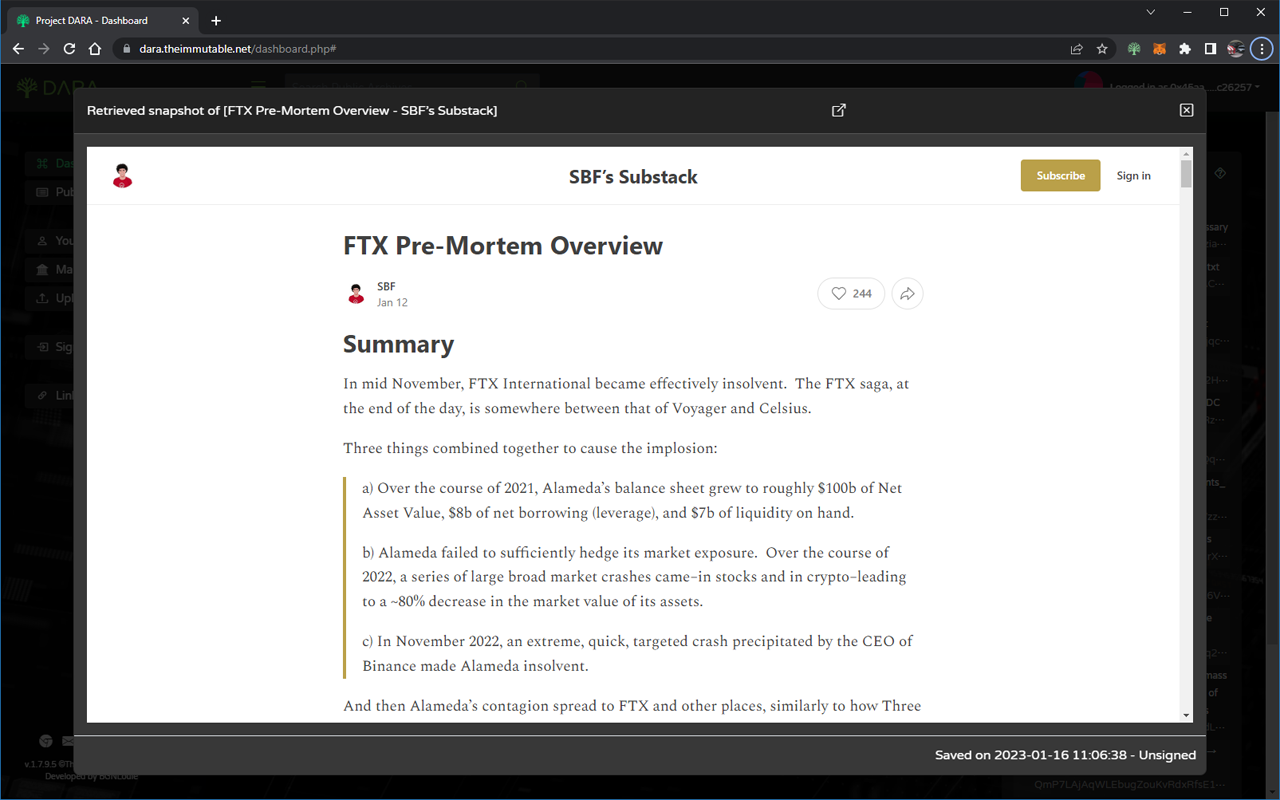
Task: Bookmark this page with the star
Action: 1102,49
